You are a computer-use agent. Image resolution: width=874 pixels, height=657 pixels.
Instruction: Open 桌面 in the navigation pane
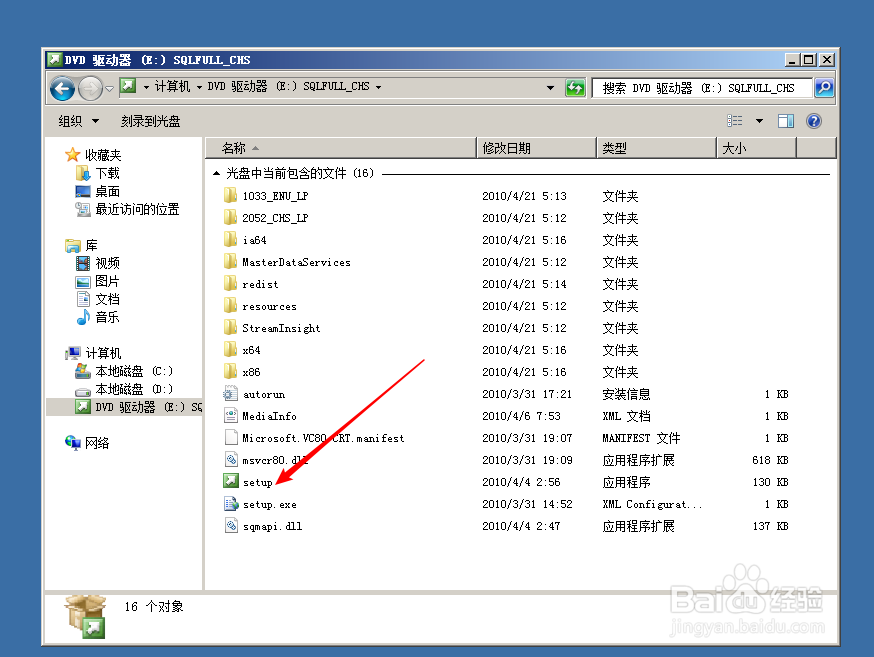click(107, 191)
